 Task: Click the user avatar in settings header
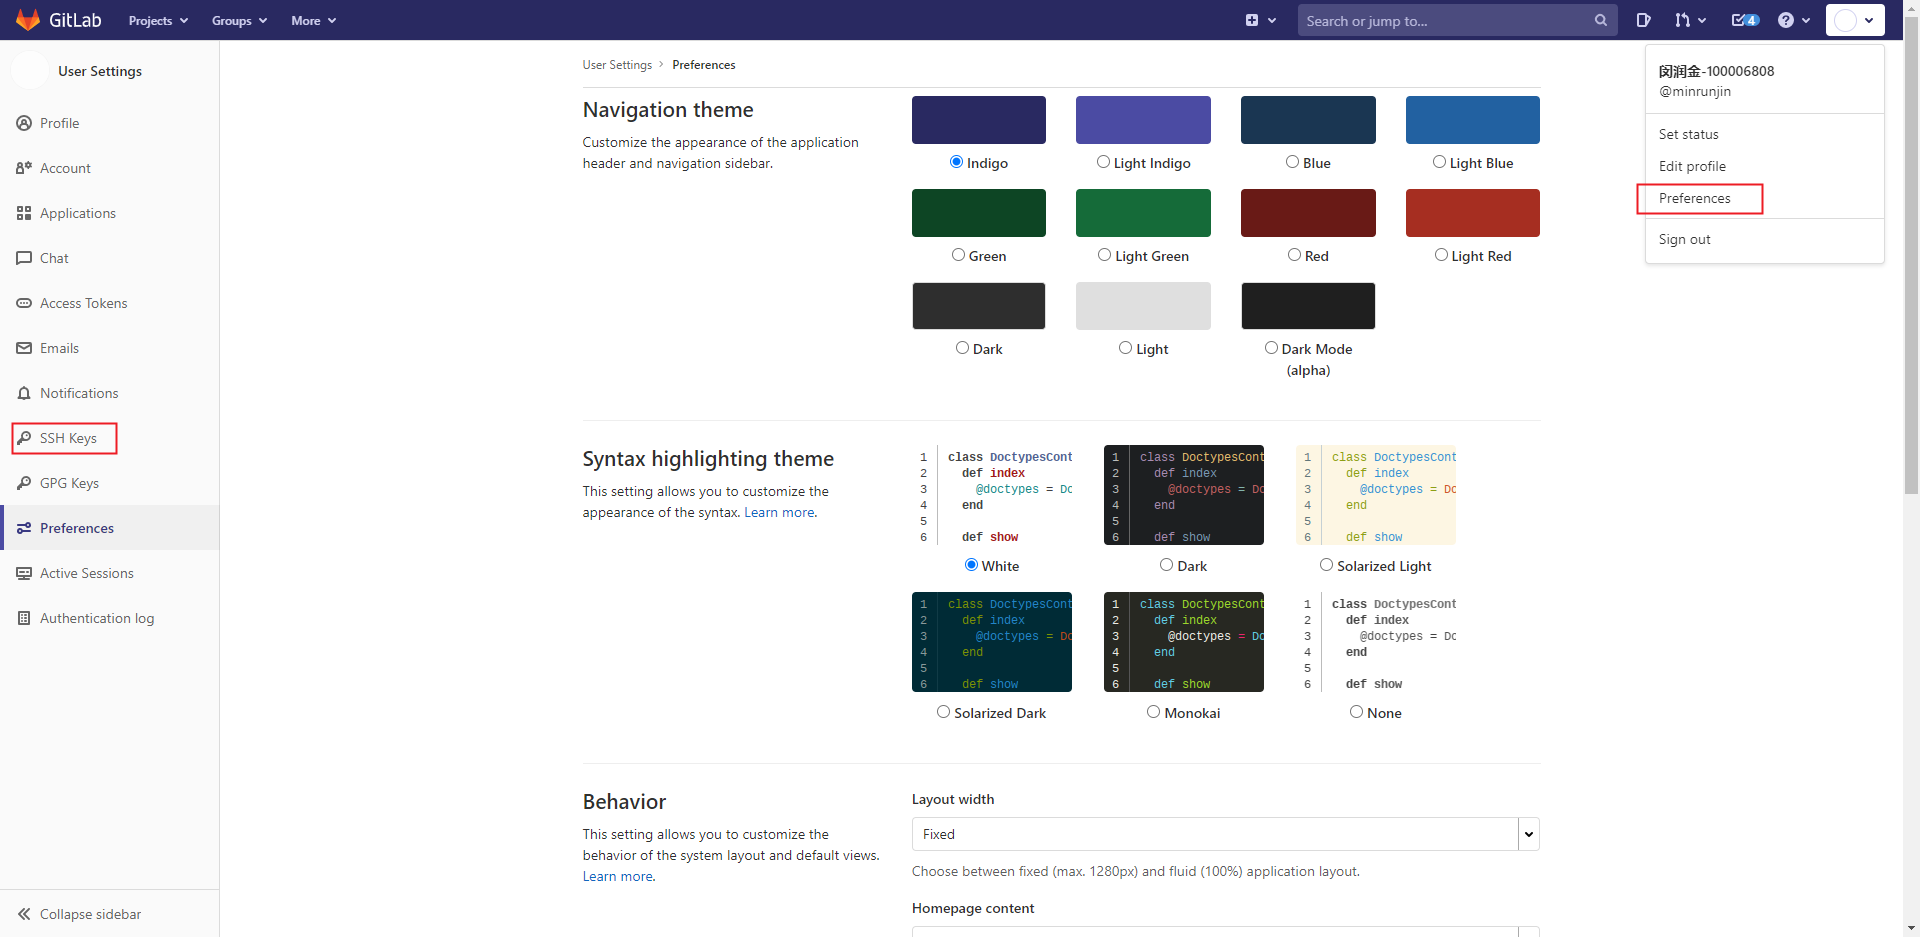30,71
